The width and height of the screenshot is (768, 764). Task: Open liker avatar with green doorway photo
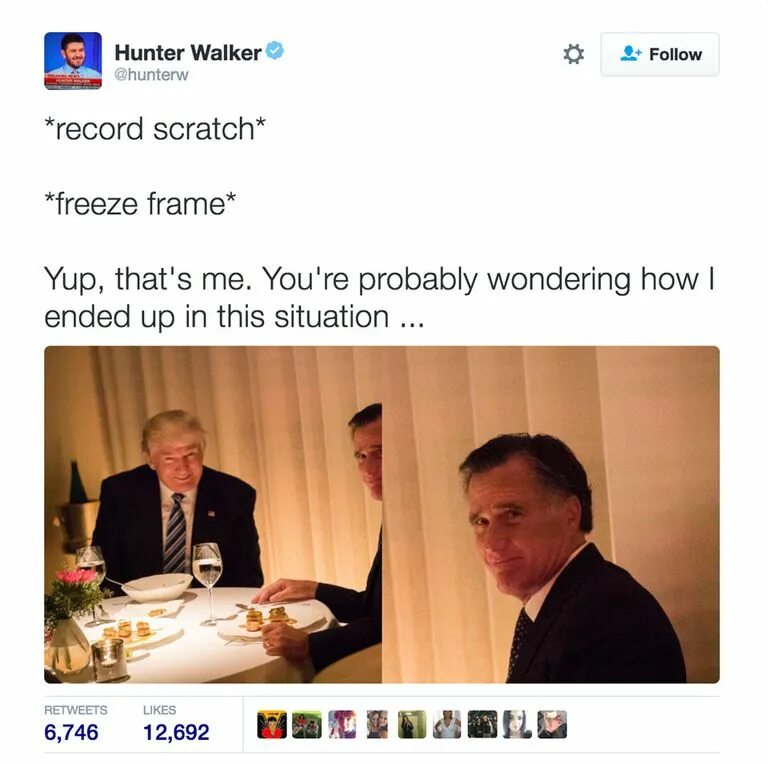(412, 724)
